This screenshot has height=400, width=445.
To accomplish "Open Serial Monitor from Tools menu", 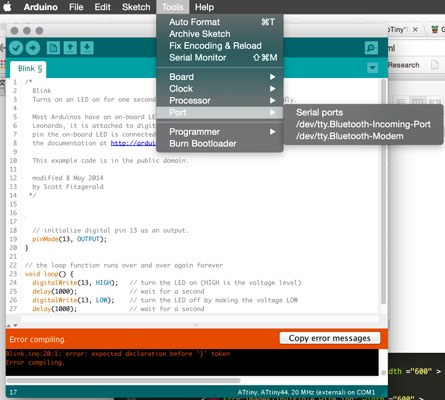I will point(220,58).
